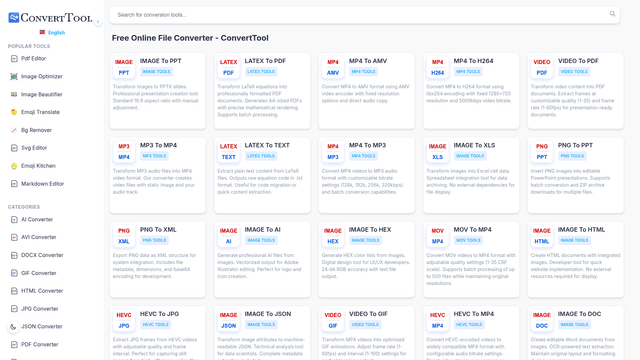Click the IMAGE PPT format icon
Screen dimensions: 640x360
[x=124, y=67]
